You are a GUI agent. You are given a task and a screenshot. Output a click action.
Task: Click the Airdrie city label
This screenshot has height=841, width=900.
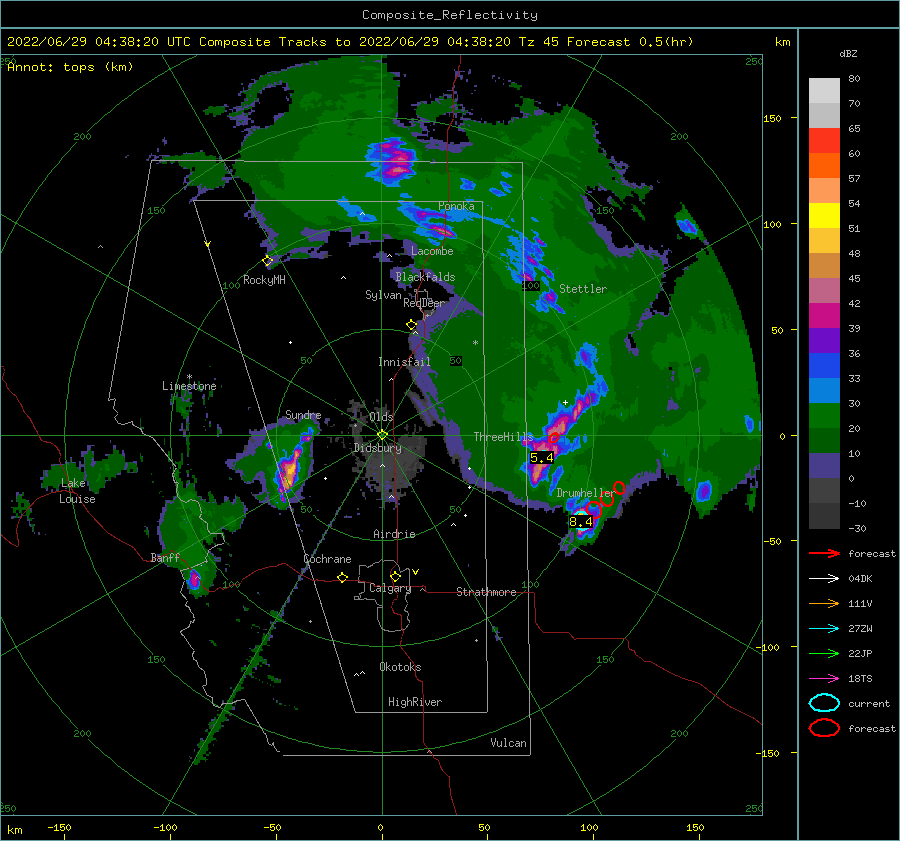(x=394, y=534)
